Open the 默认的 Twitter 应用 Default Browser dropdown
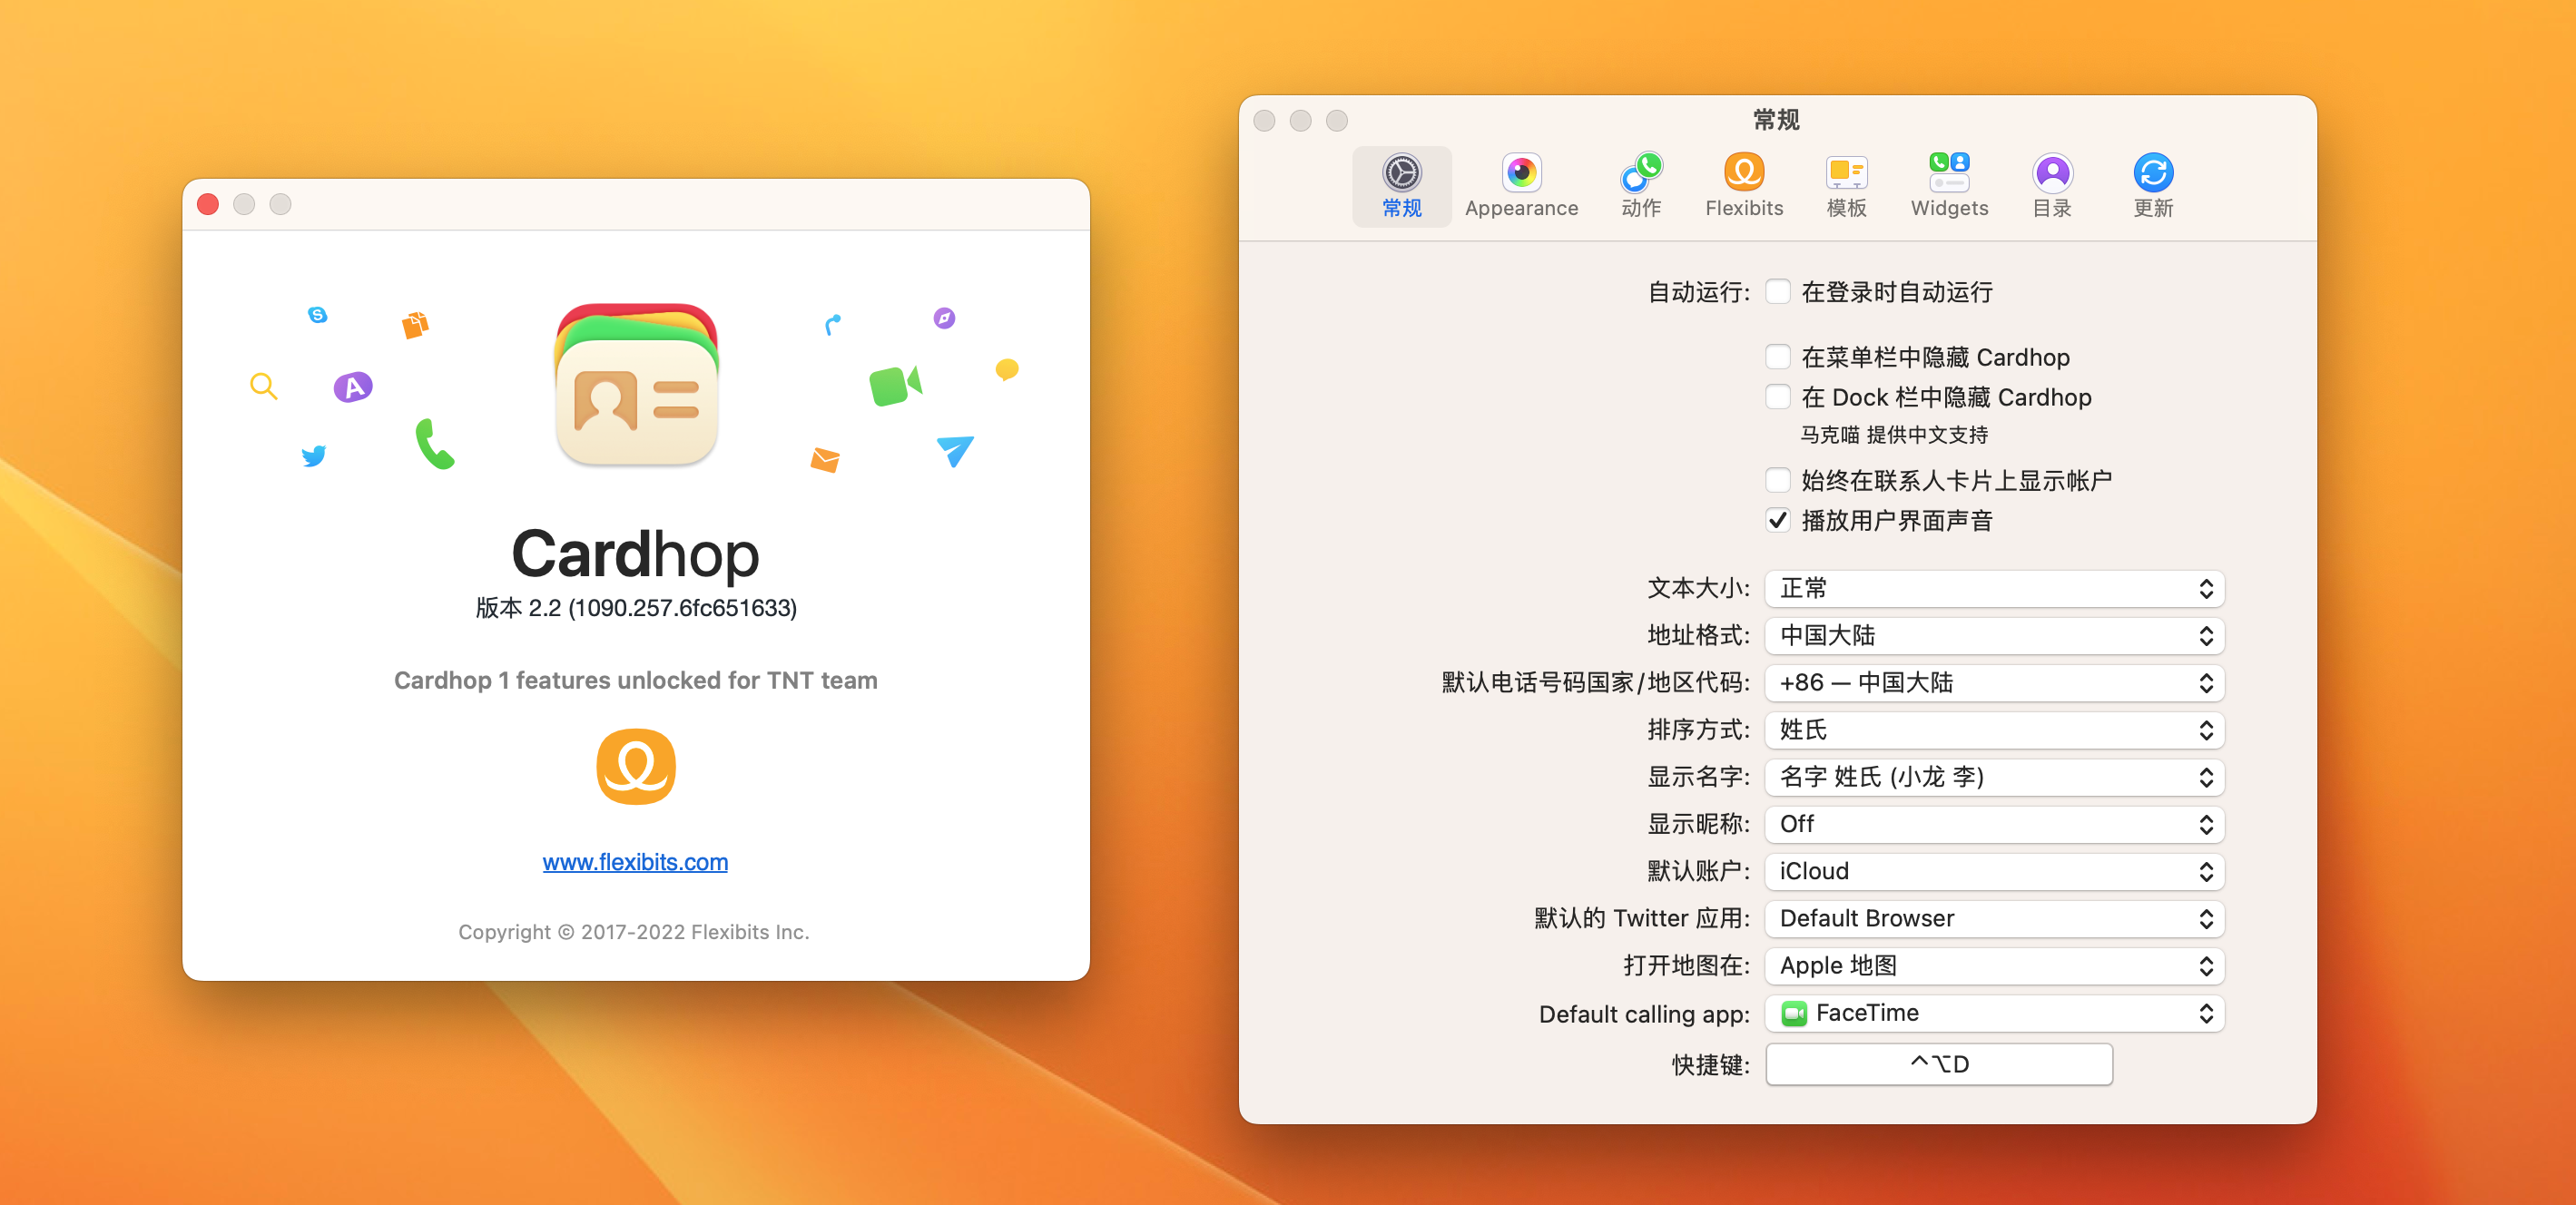This screenshot has width=2576, height=1205. pos(1993,918)
